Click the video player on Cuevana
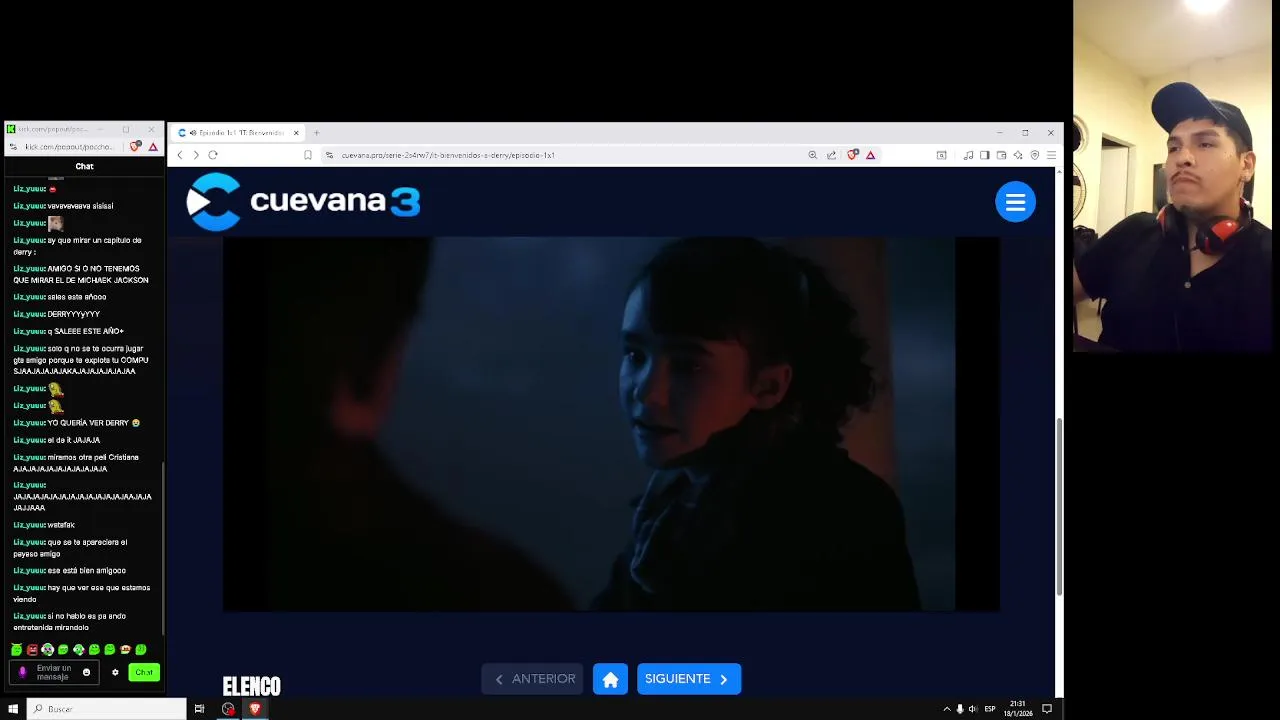 click(x=611, y=424)
